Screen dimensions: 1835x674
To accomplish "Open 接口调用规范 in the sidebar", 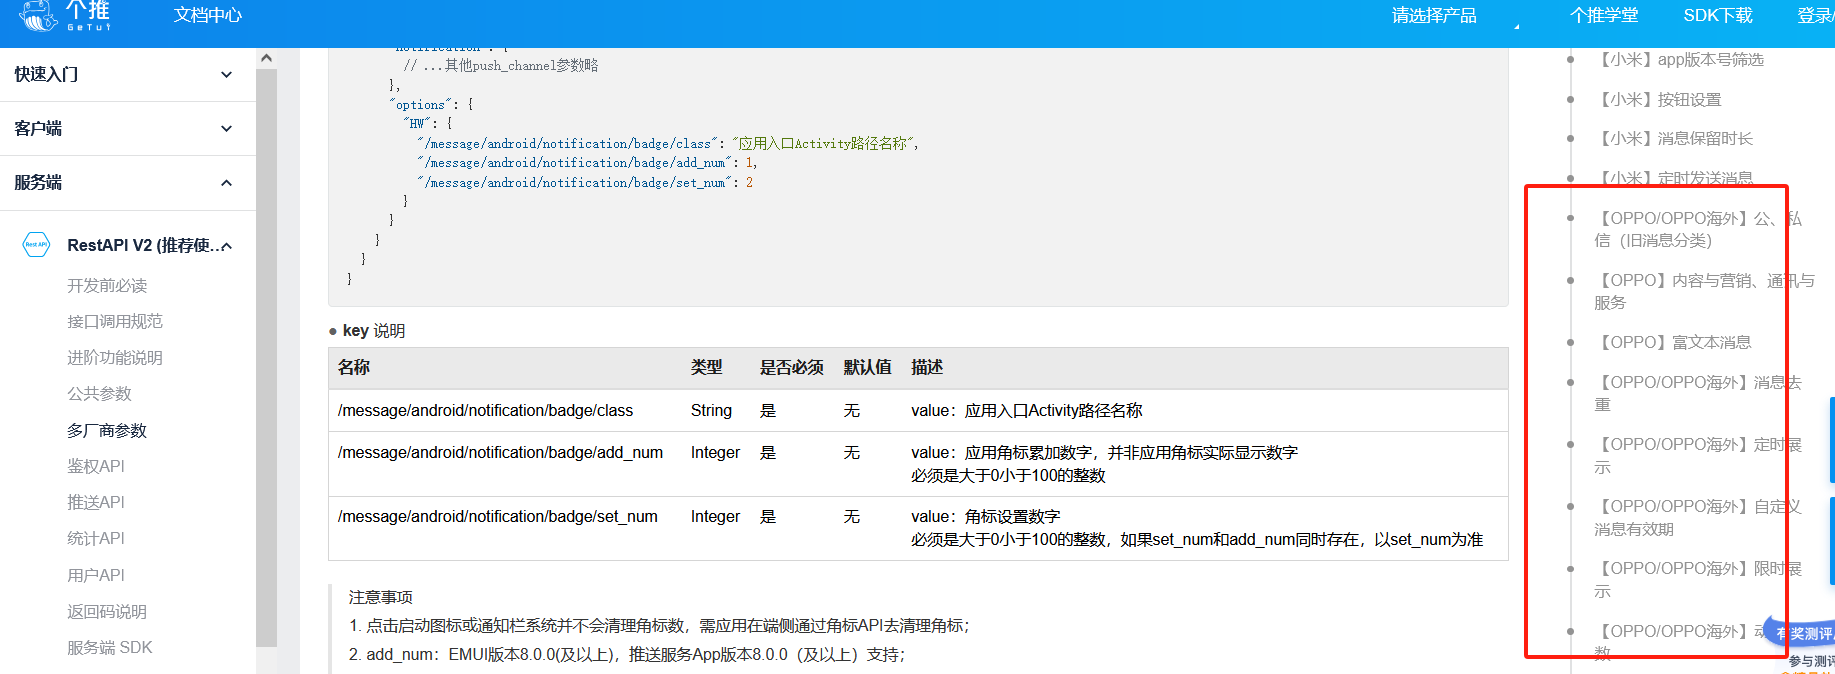I will pos(115,322).
